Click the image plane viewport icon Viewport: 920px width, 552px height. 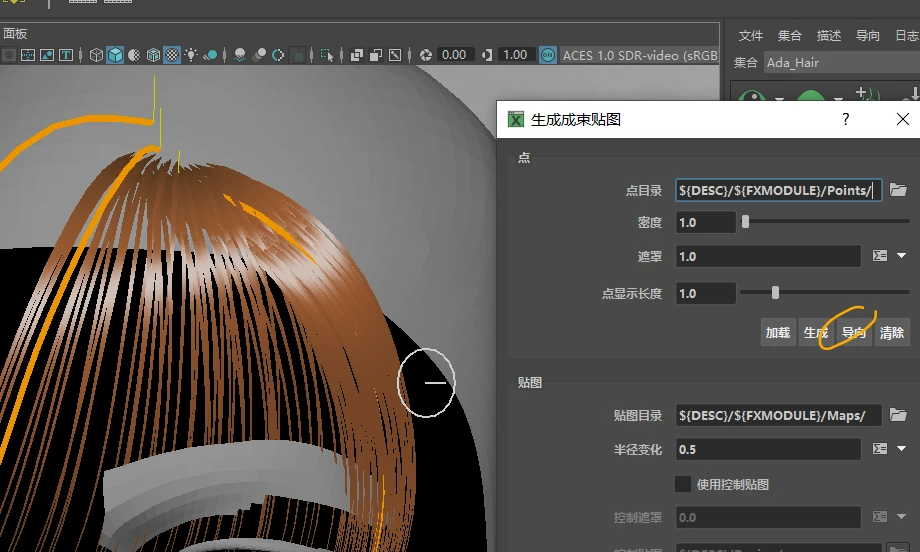(47, 55)
